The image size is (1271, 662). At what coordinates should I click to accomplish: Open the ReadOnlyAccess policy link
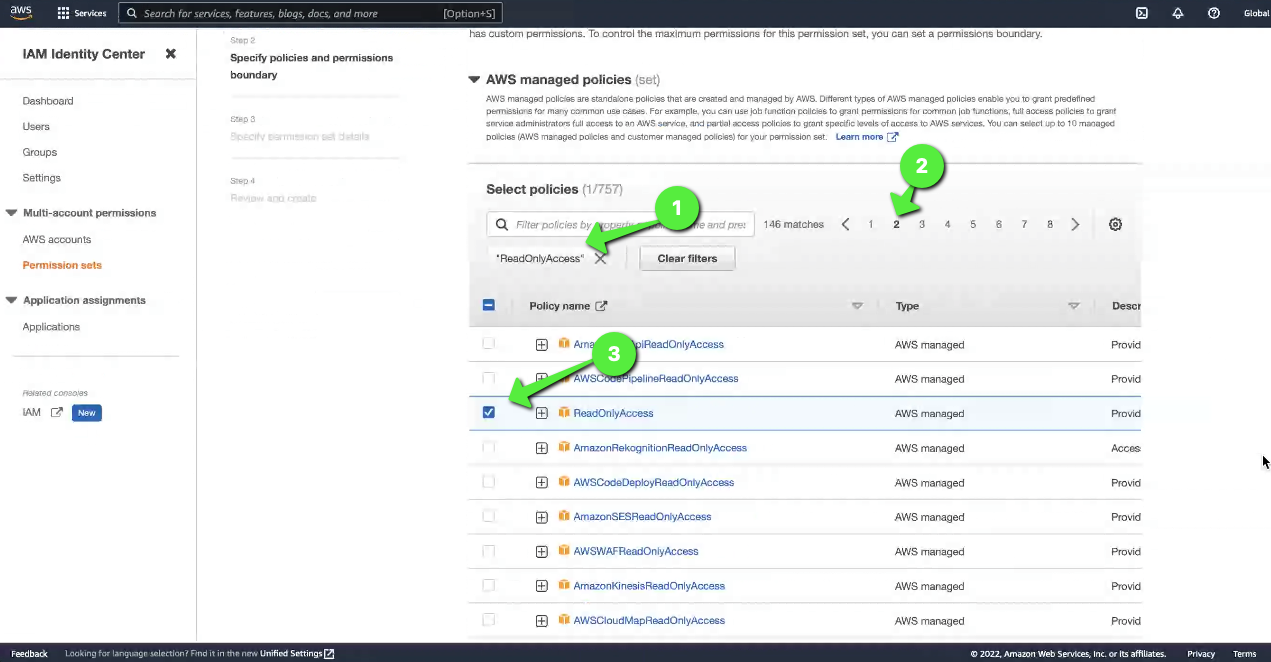pos(613,413)
